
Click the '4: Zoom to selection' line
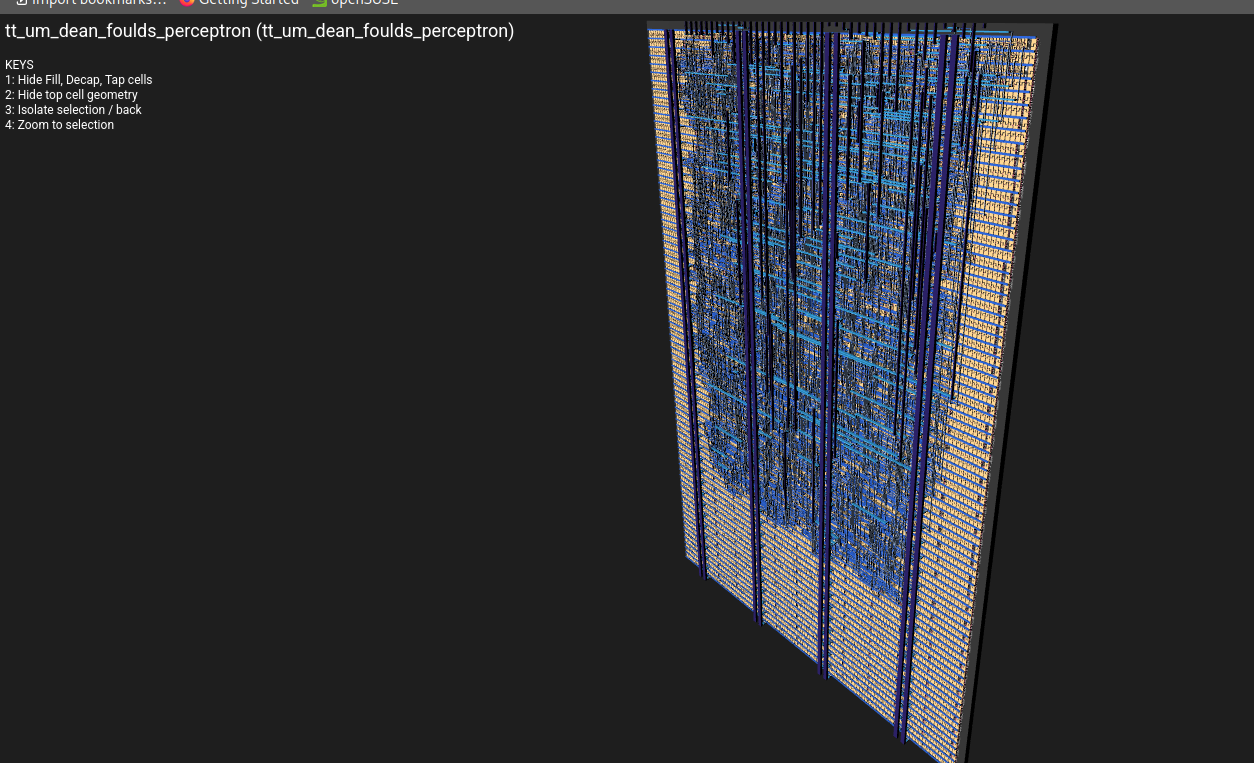[x=59, y=125]
